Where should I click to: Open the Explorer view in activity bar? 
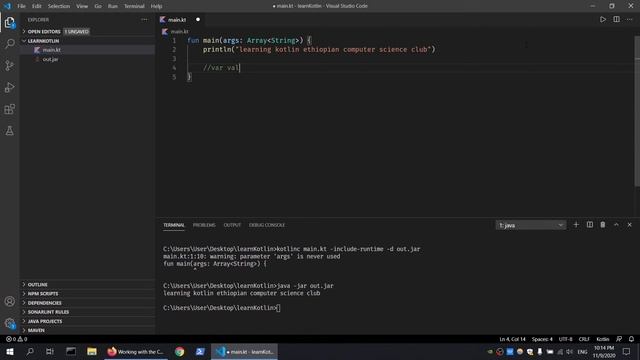pyautogui.click(x=9, y=22)
